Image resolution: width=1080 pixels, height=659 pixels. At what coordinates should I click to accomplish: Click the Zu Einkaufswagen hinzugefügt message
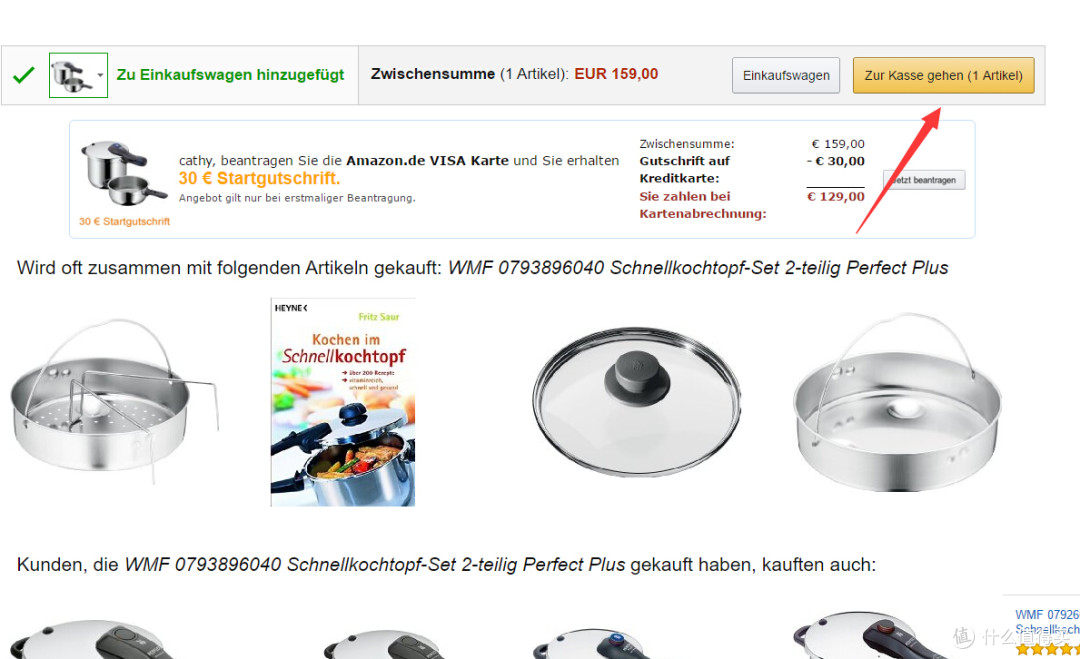230,74
